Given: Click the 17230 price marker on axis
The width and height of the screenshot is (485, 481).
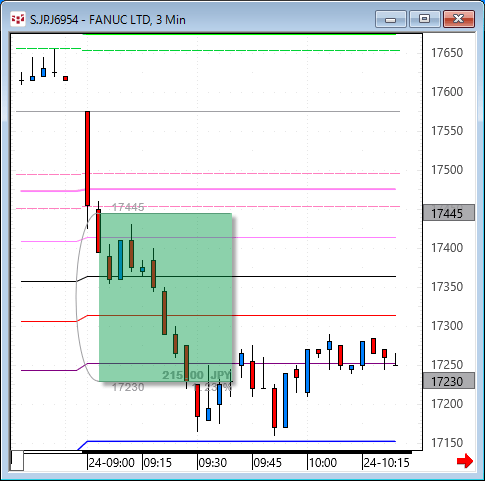Looking at the screenshot, I should [449, 381].
